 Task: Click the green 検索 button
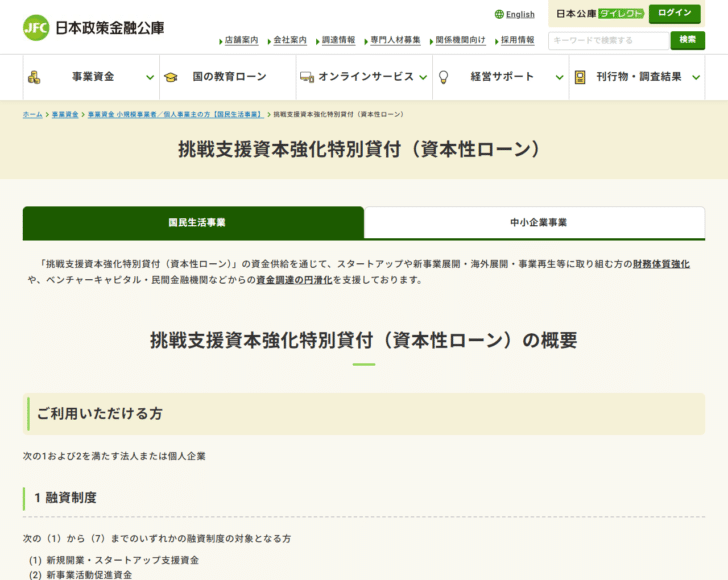(x=688, y=40)
